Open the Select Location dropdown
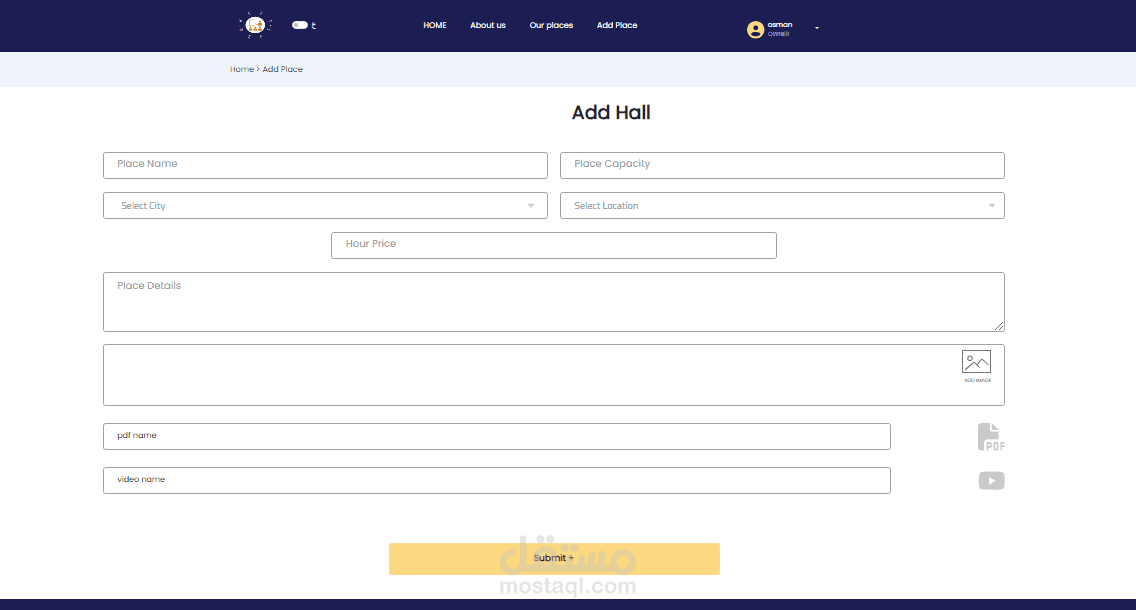This screenshot has height=610, width=1136. (782, 206)
